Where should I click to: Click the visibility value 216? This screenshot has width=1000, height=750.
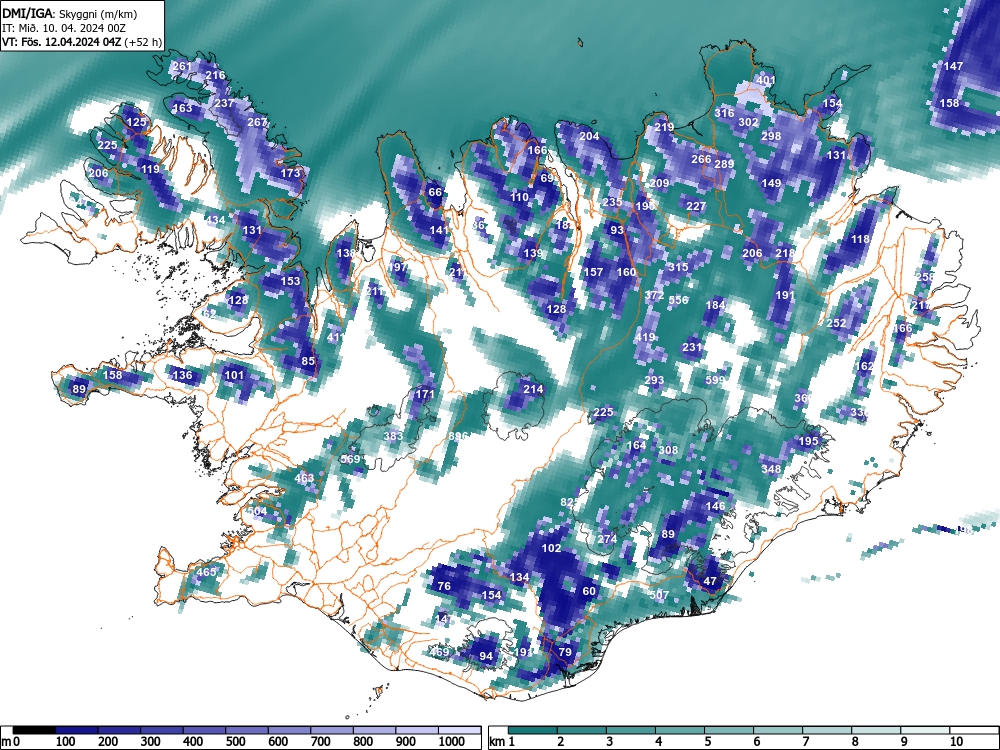216,75
